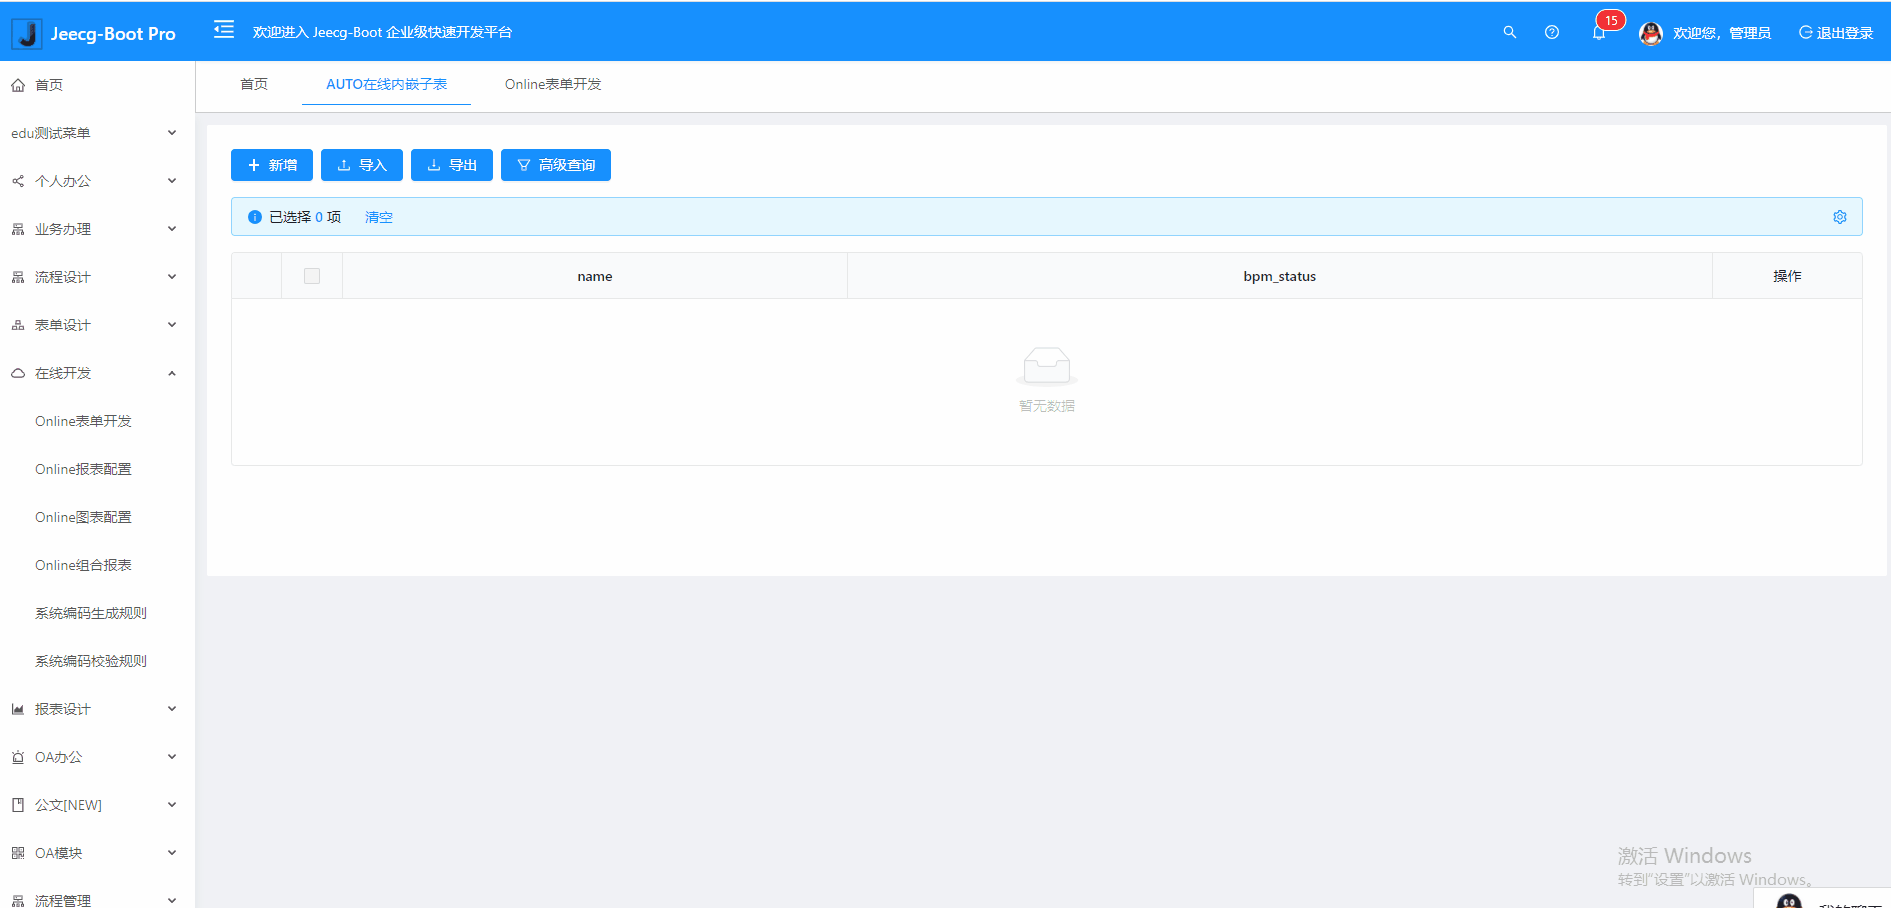The image size is (1891, 908).
Task: Expand the 报表设计 sidebar menu
Action: tap(95, 709)
